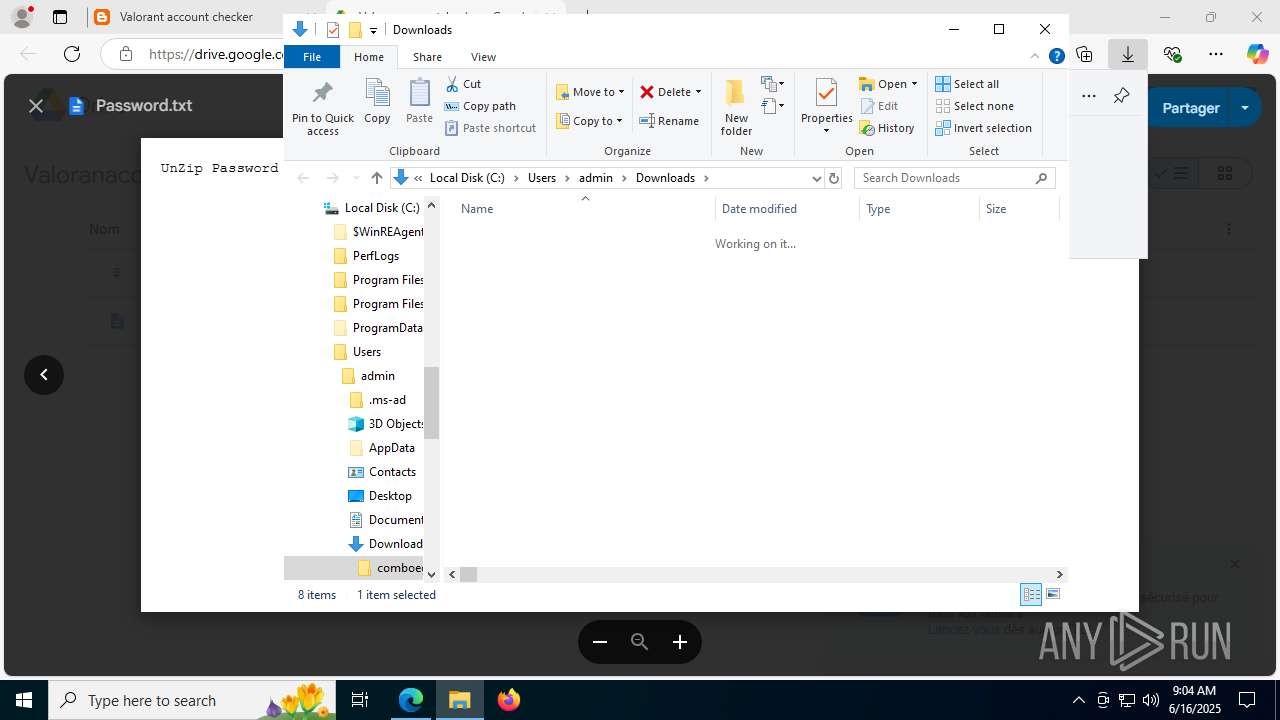1280x720 pixels.
Task: Switch to the View ribbon tab
Action: [x=483, y=57]
